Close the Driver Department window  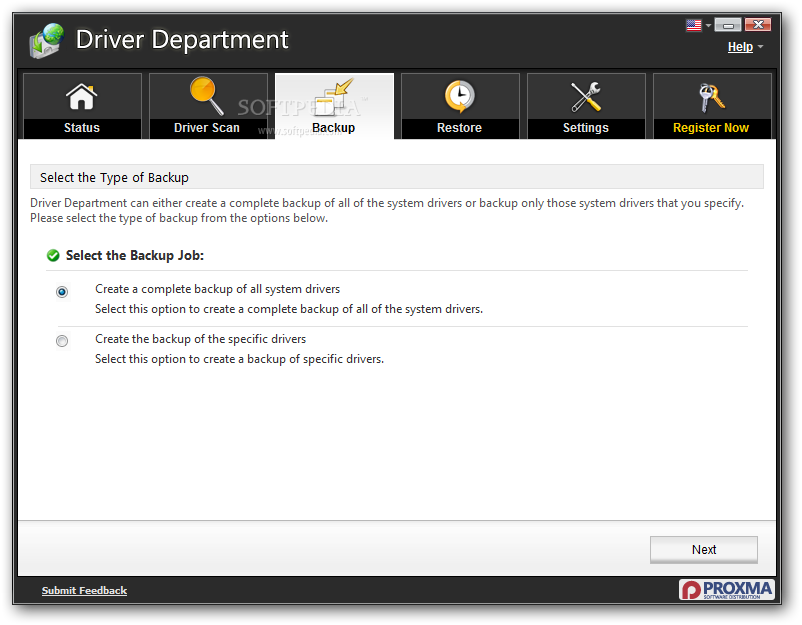pos(758,25)
